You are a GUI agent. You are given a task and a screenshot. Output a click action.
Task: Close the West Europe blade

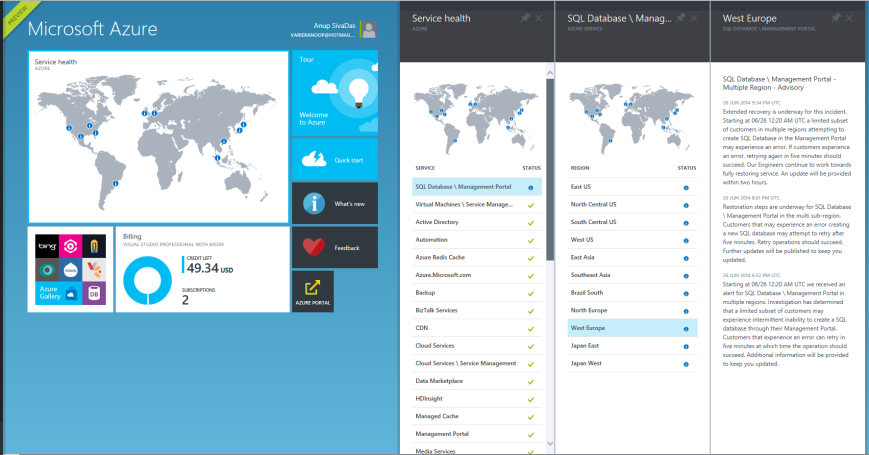[x=849, y=18]
